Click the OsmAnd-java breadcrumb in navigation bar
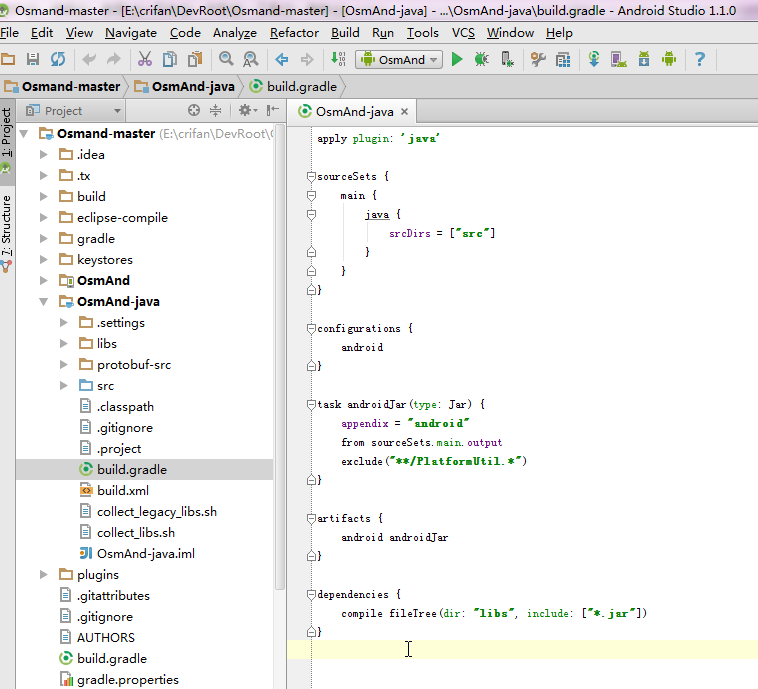 [x=184, y=87]
